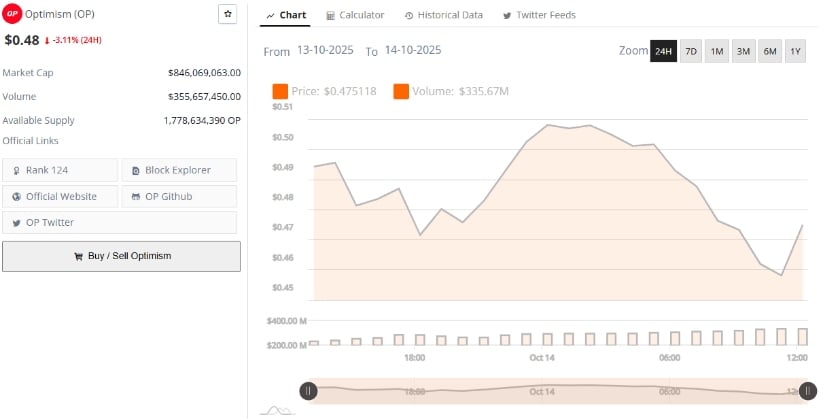Choose the 3M zoom option
825x419 pixels.
tap(743, 51)
